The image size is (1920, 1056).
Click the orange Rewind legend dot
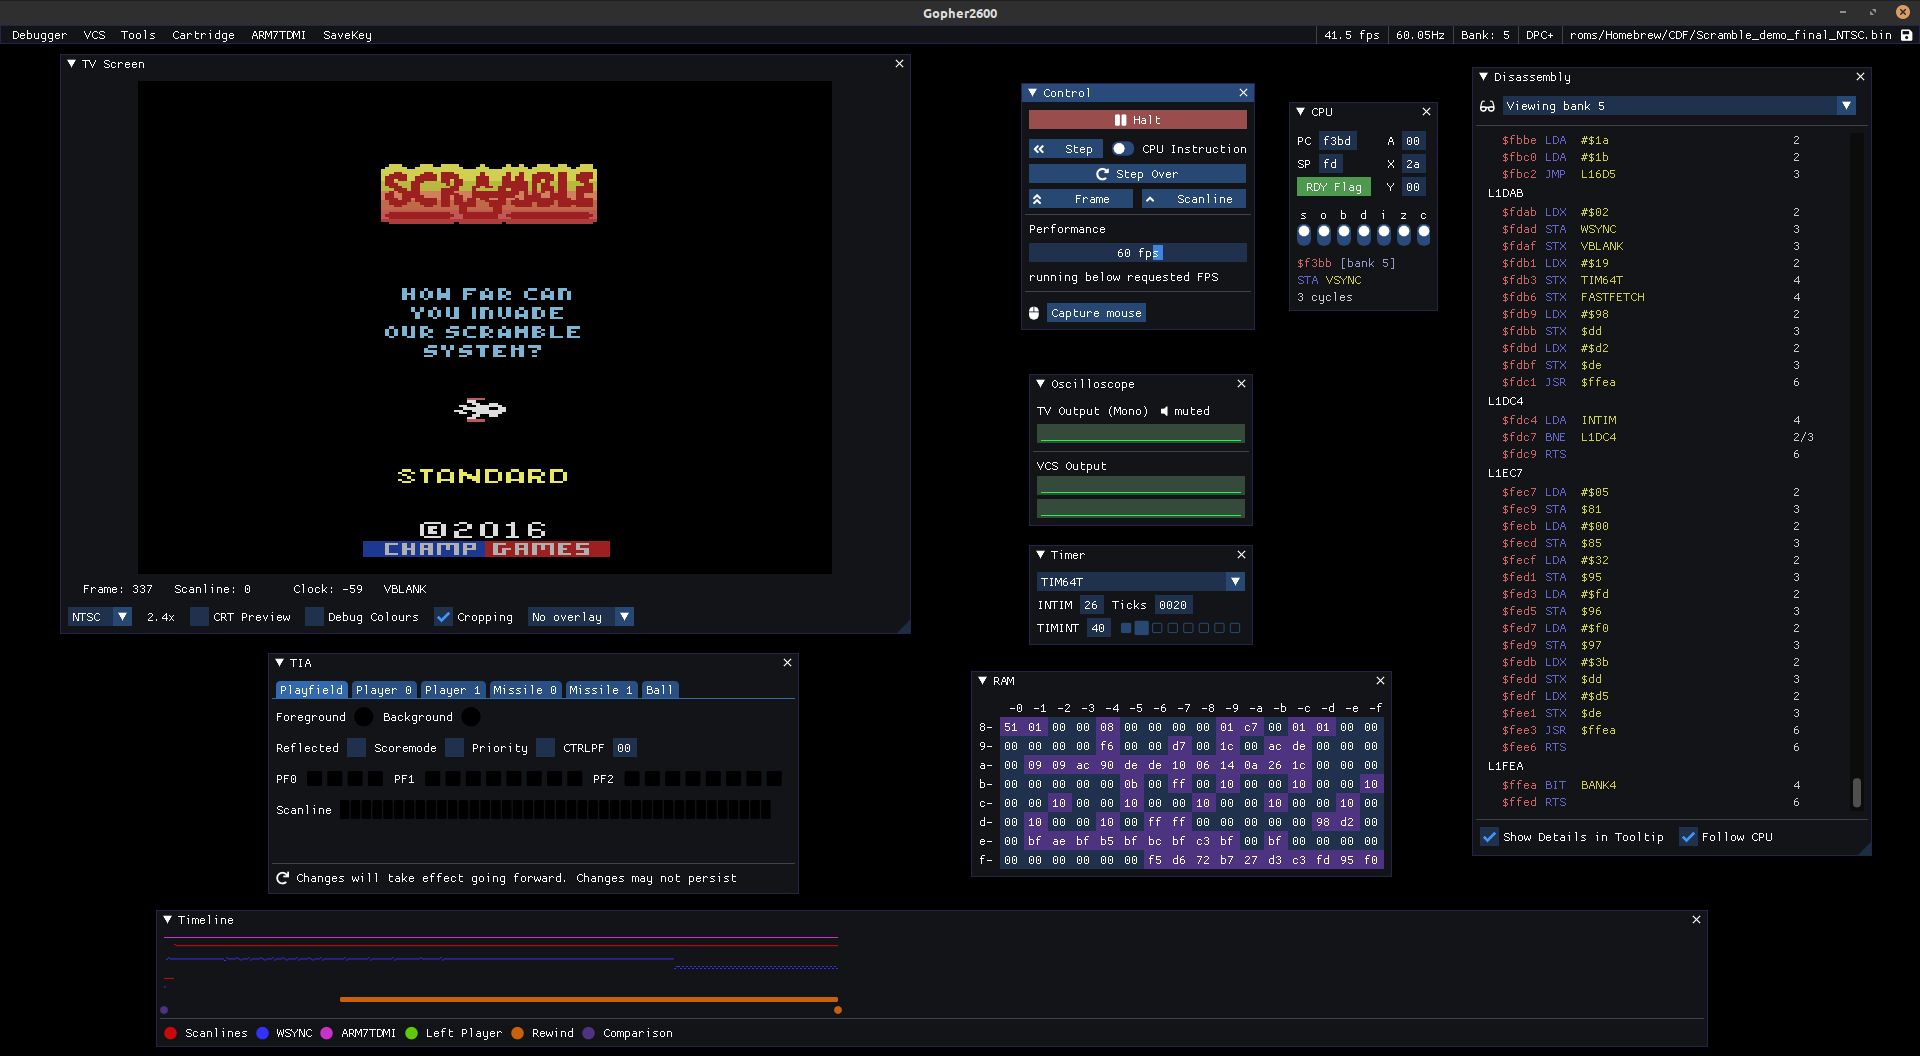point(517,1033)
